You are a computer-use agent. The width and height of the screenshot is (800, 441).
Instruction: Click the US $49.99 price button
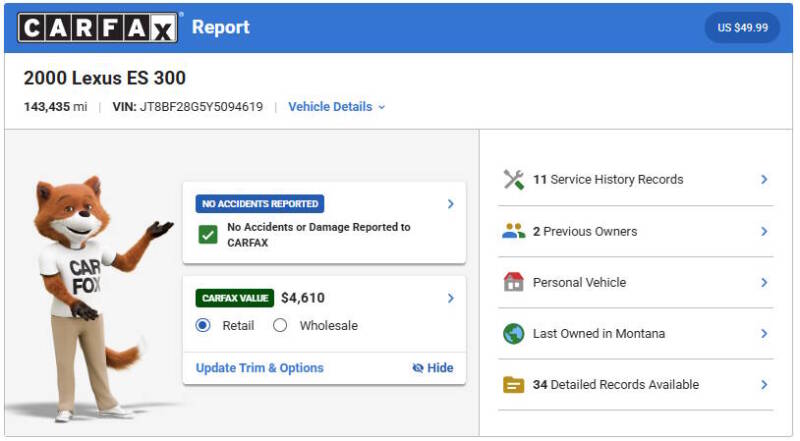tap(742, 28)
